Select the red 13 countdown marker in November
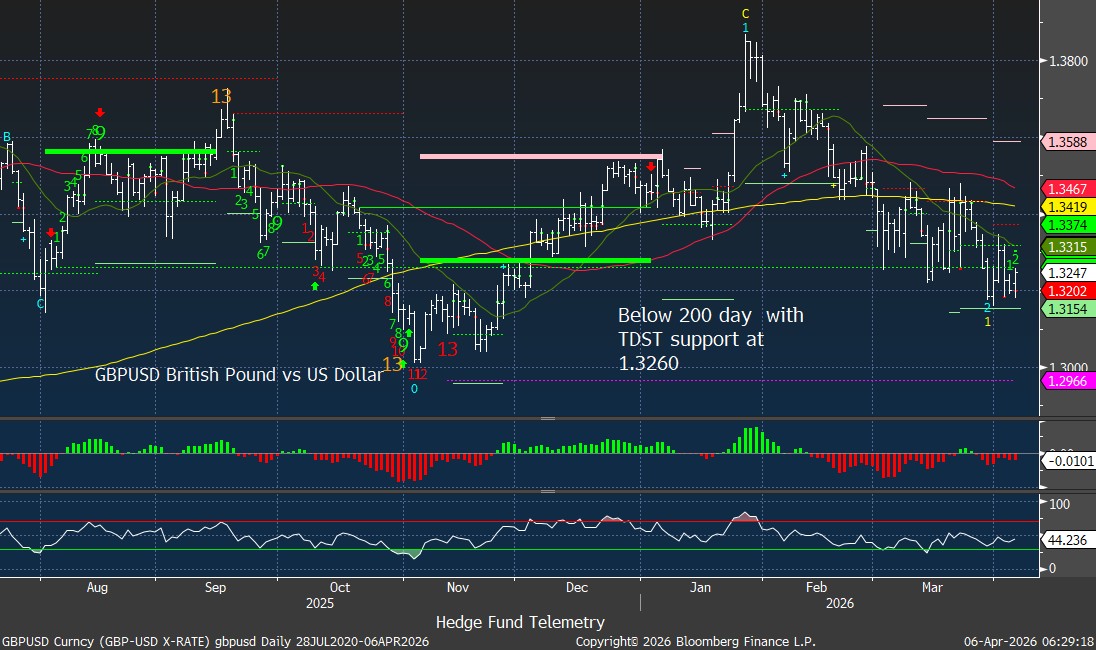 tap(447, 349)
